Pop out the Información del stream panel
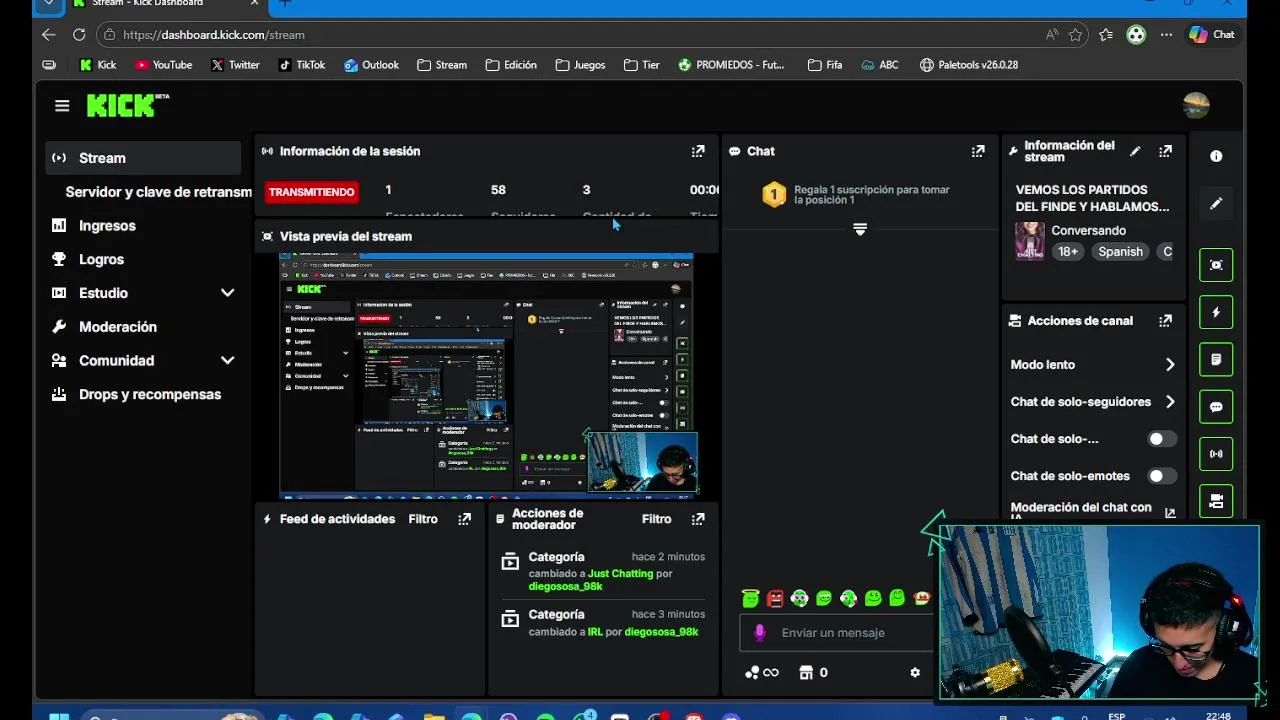 coord(1165,152)
